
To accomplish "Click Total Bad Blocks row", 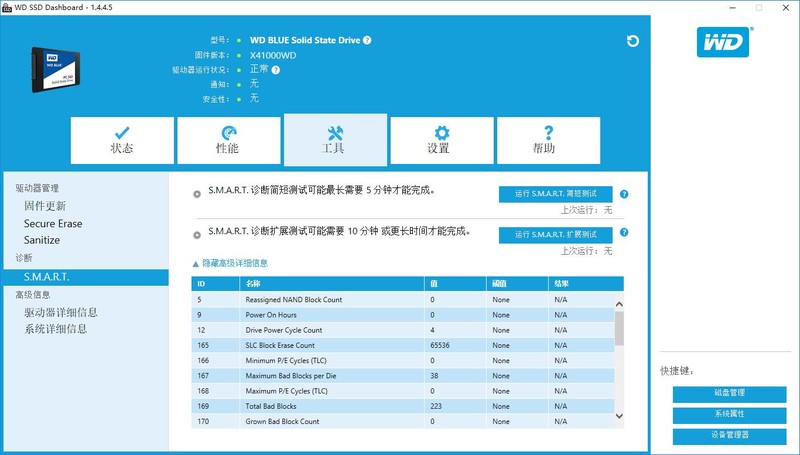I will [403, 407].
